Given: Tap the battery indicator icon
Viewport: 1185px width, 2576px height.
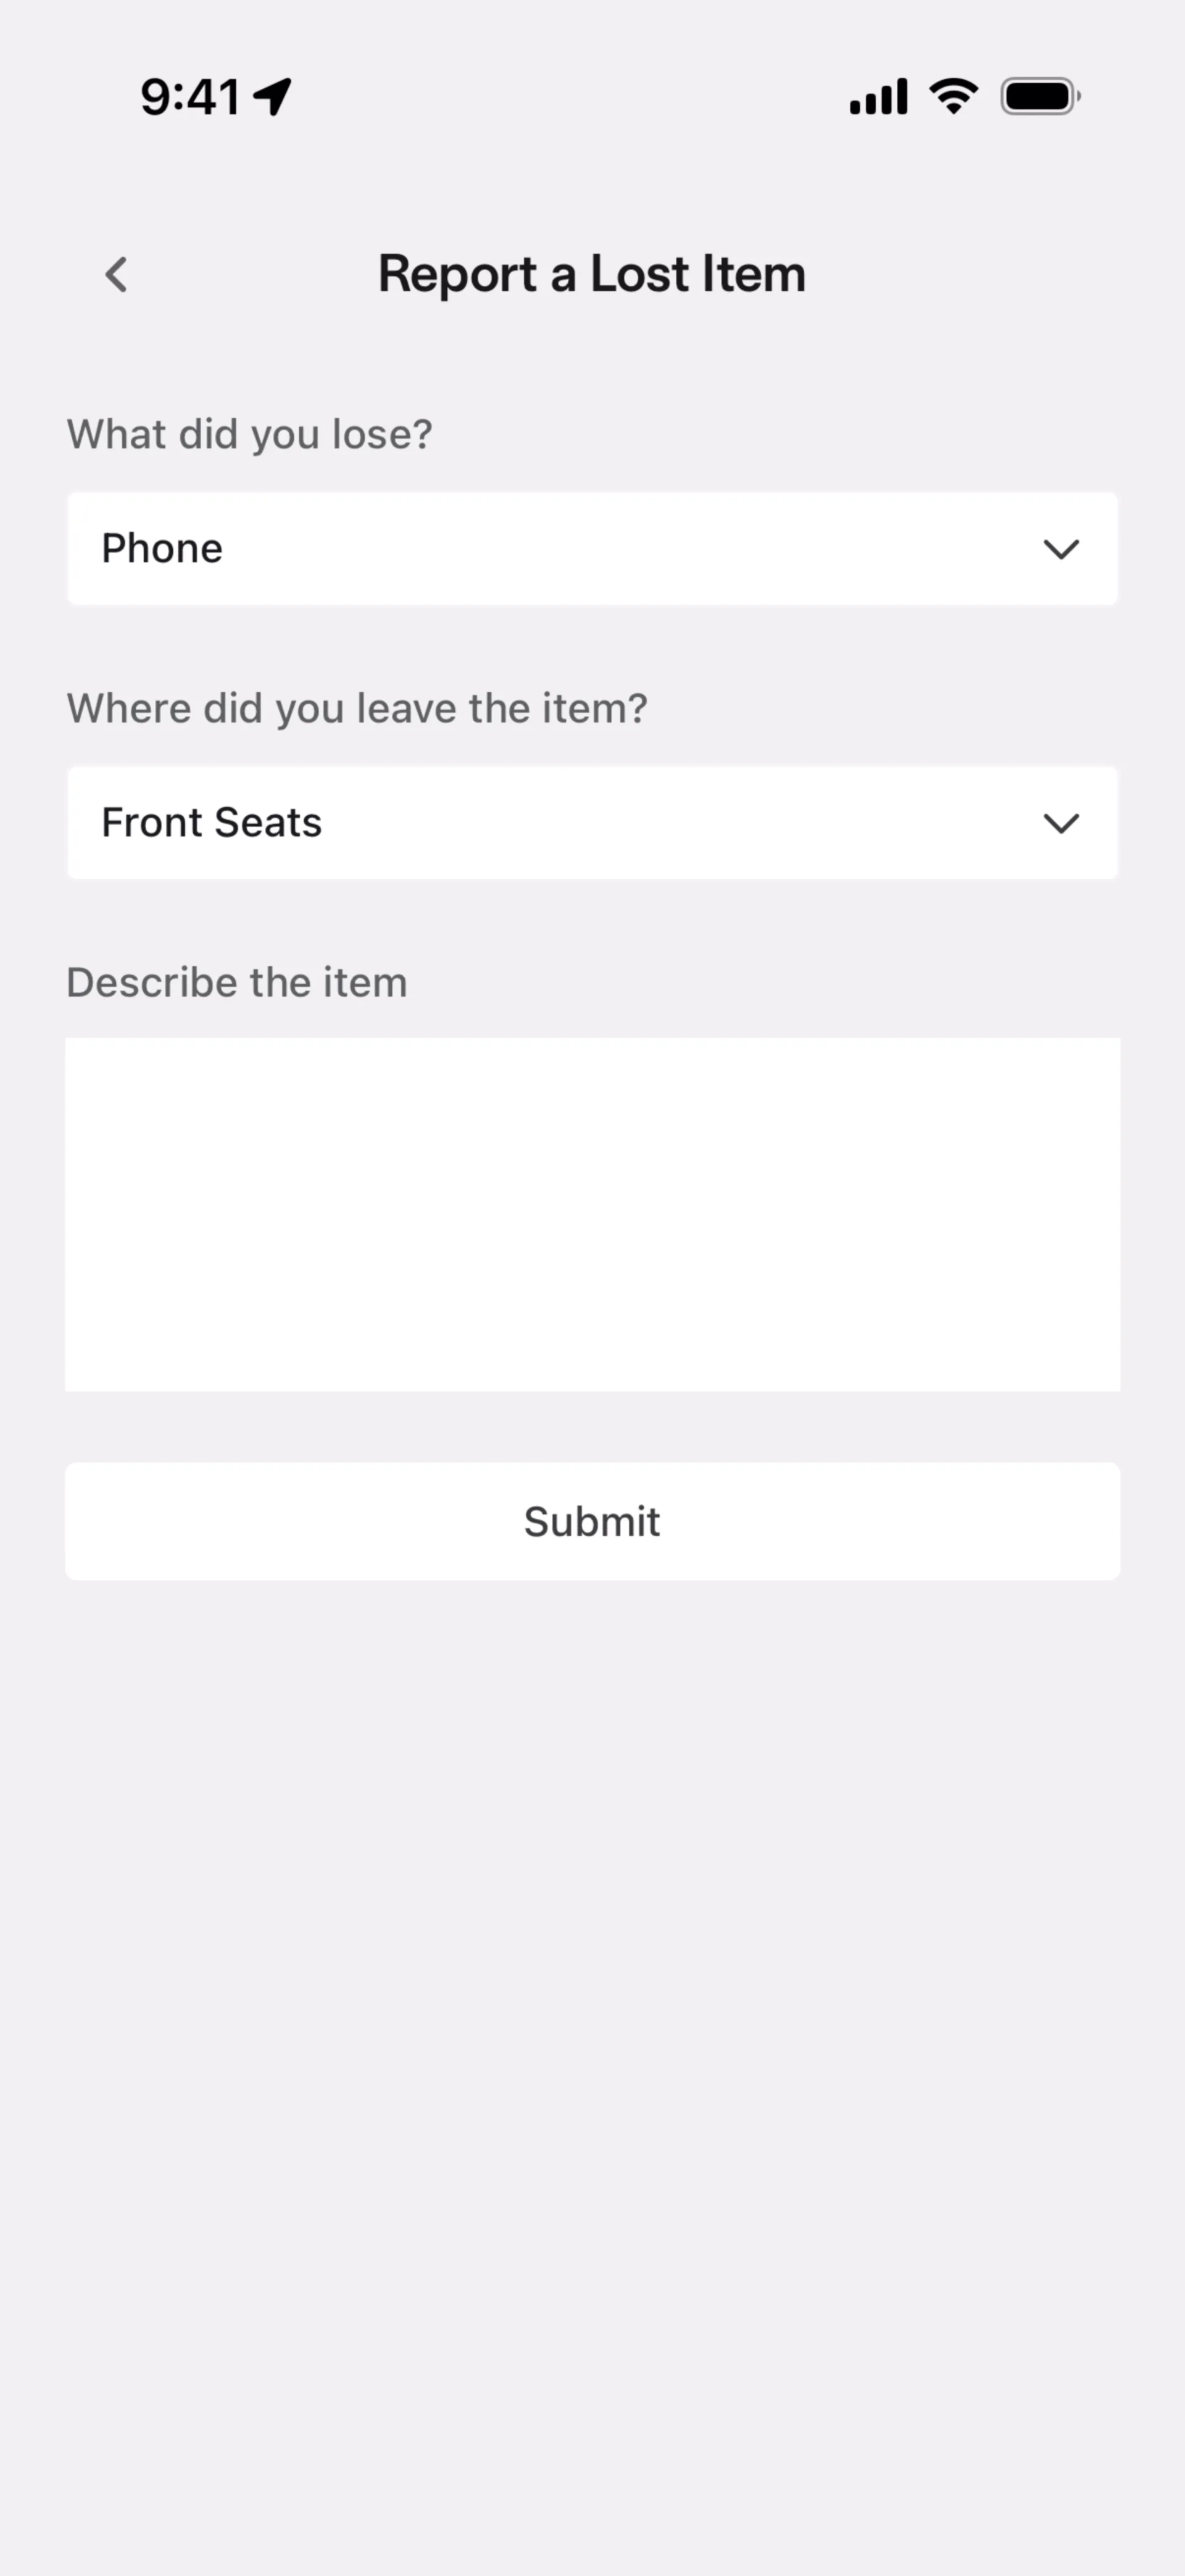Looking at the screenshot, I should tap(1040, 97).
